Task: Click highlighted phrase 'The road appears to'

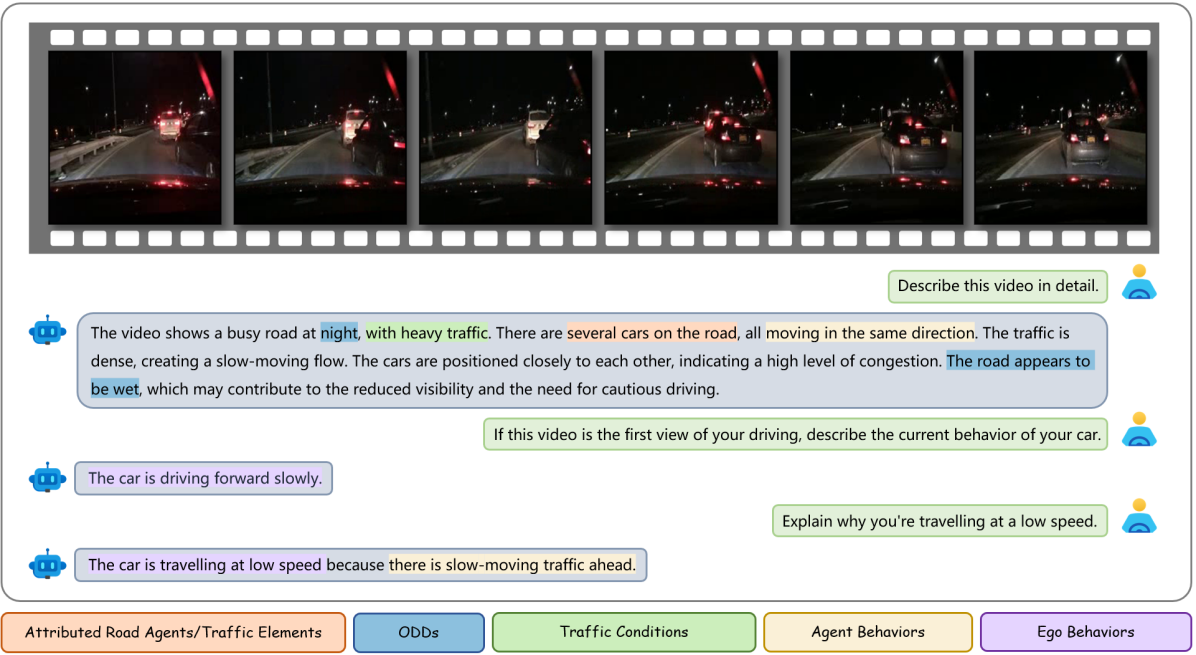Action: coord(1020,361)
